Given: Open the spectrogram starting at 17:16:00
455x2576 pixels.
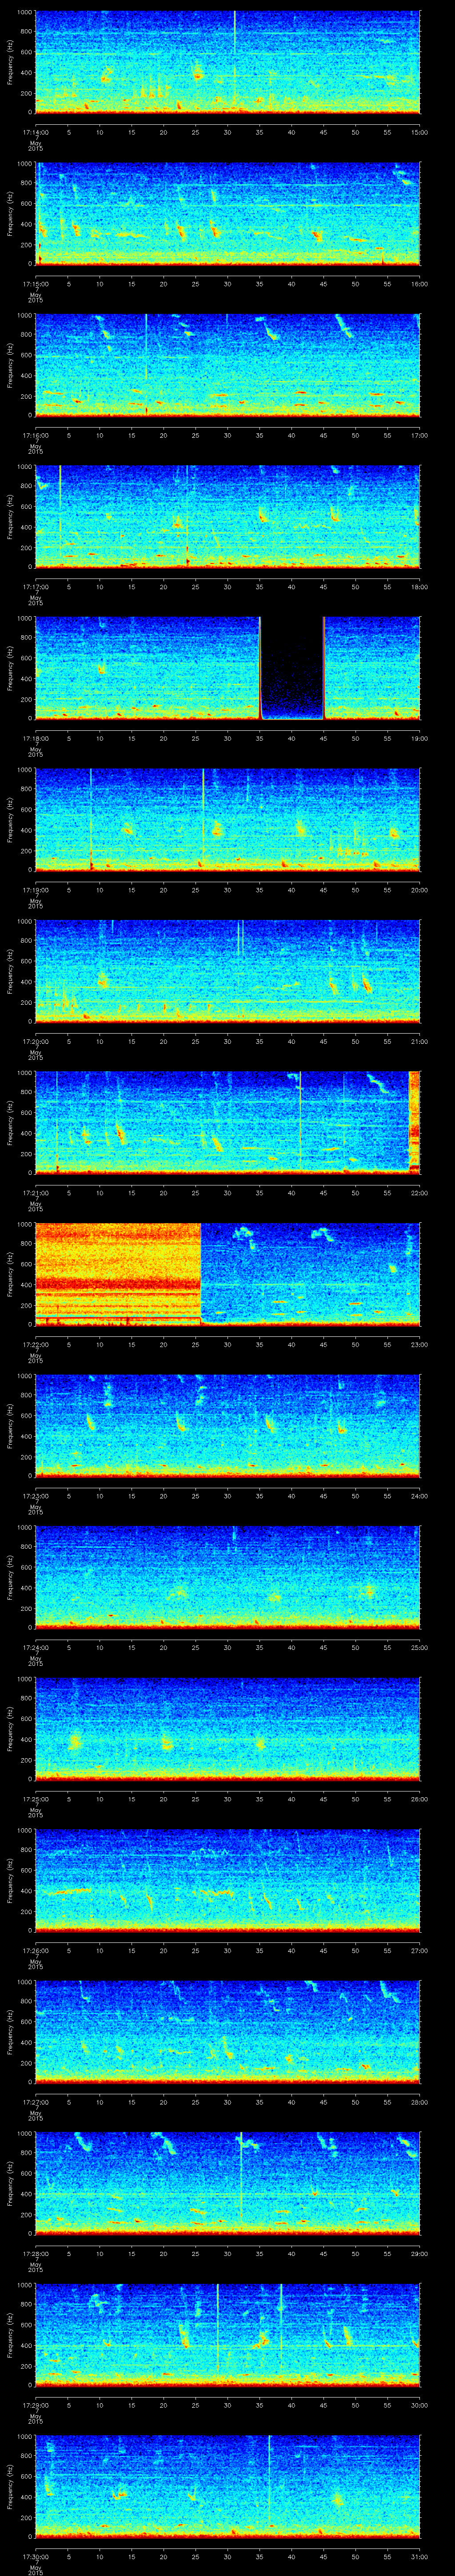Looking at the screenshot, I should [x=228, y=365].
